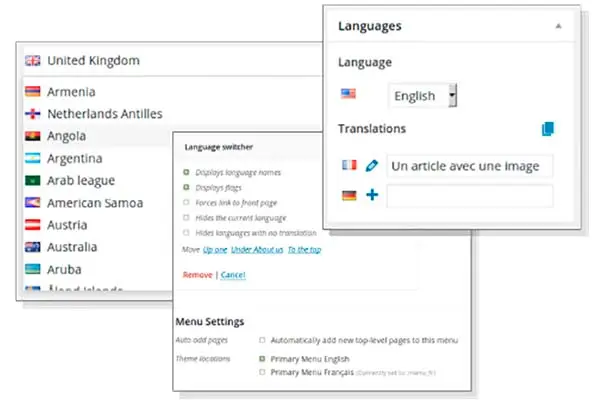The image size is (600, 400).
Task: Select Argentina from the country list
Action: pyautogui.click(x=75, y=158)
